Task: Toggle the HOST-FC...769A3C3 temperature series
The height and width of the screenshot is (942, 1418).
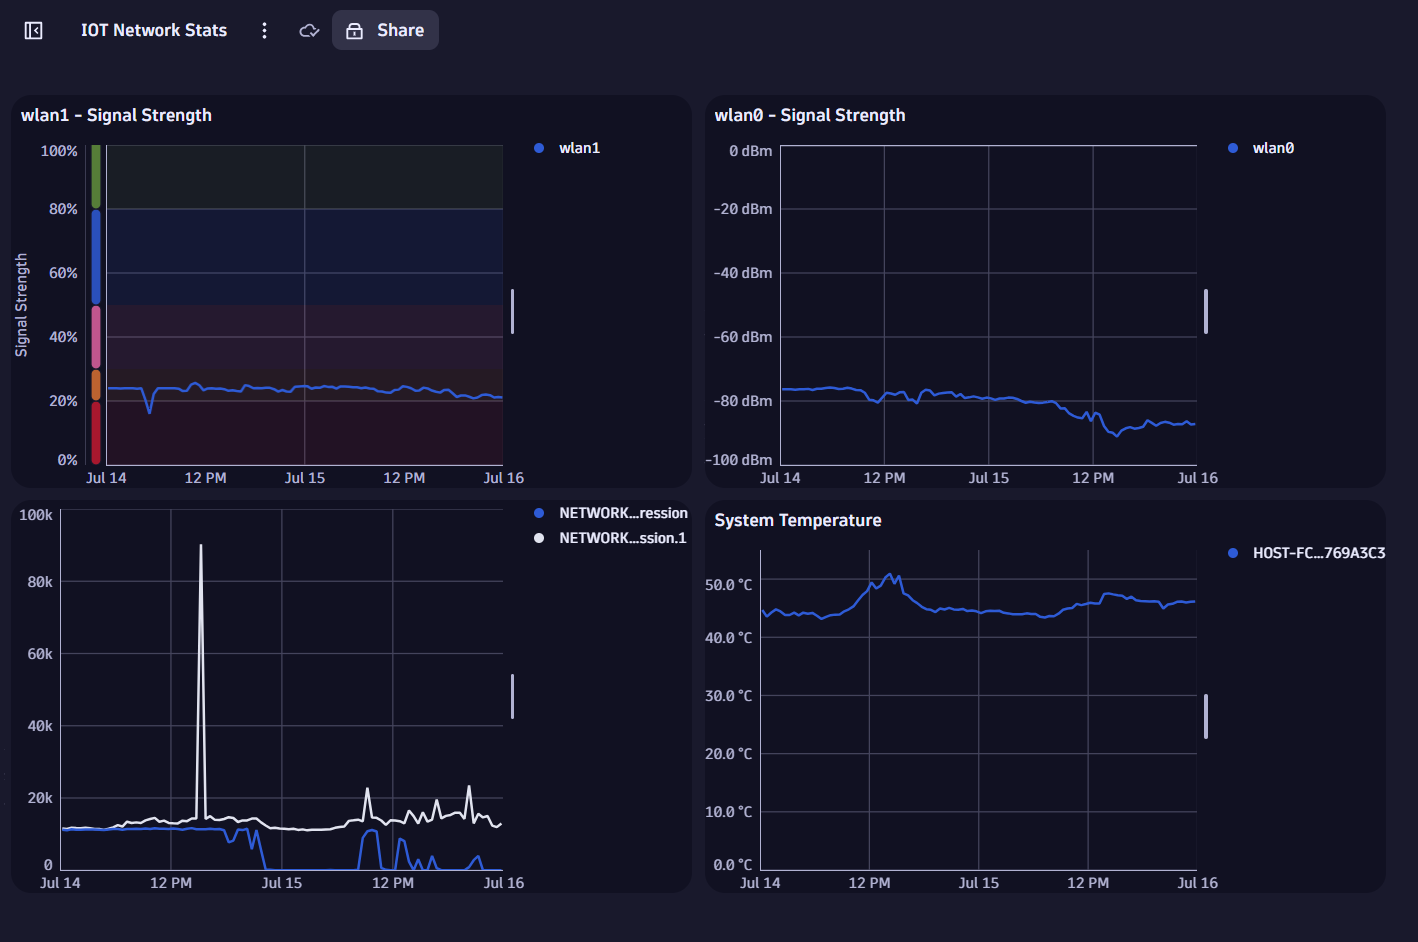Action: (1320, 552)
